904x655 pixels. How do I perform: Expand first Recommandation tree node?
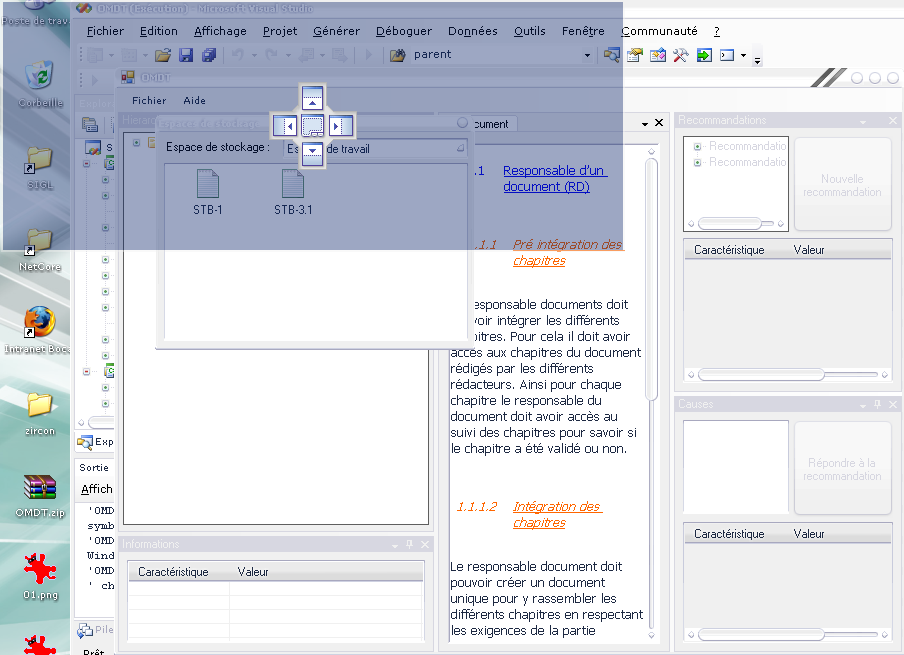pos(698,147)
